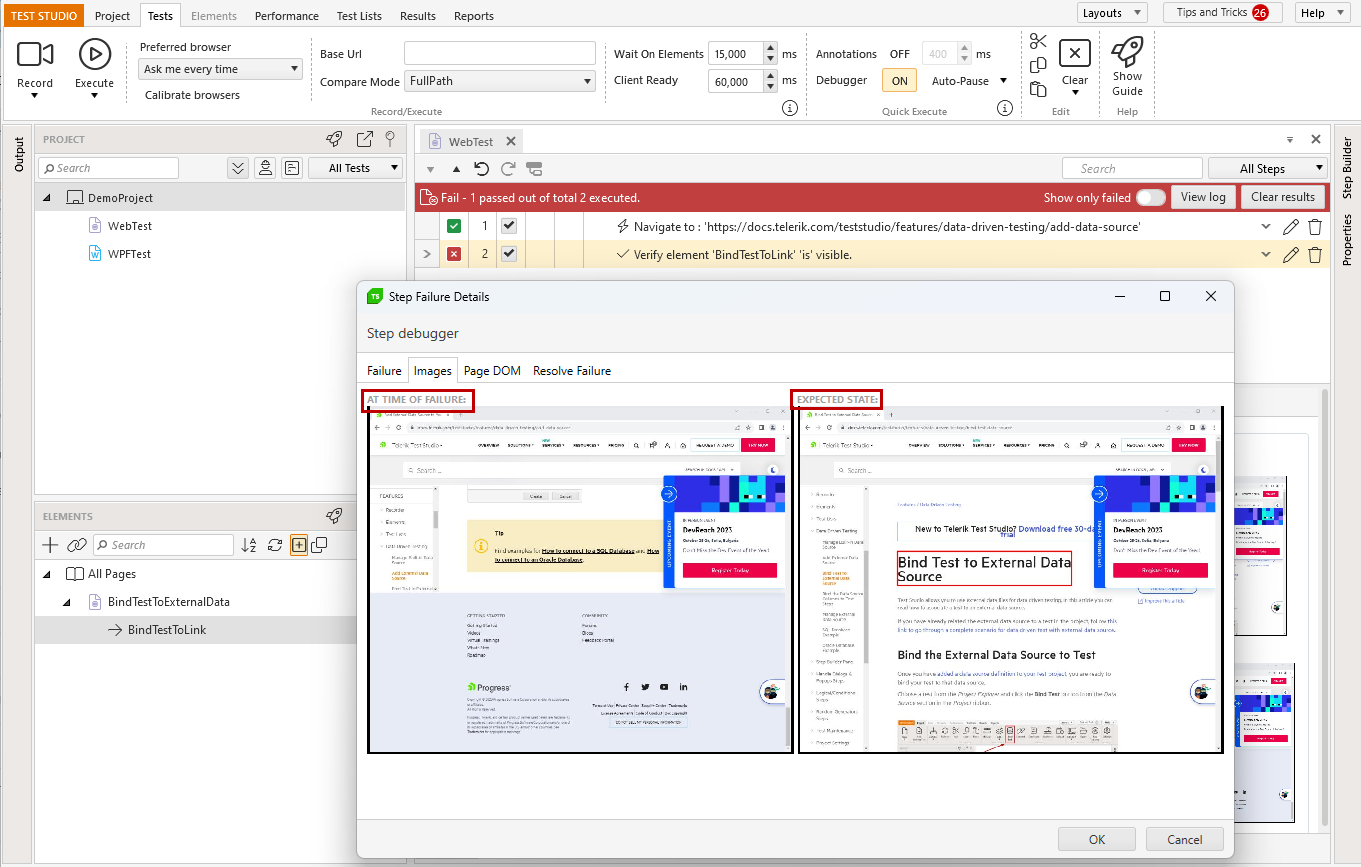Click the At Time Of Failure screenshot

click(x=579, y=579)
